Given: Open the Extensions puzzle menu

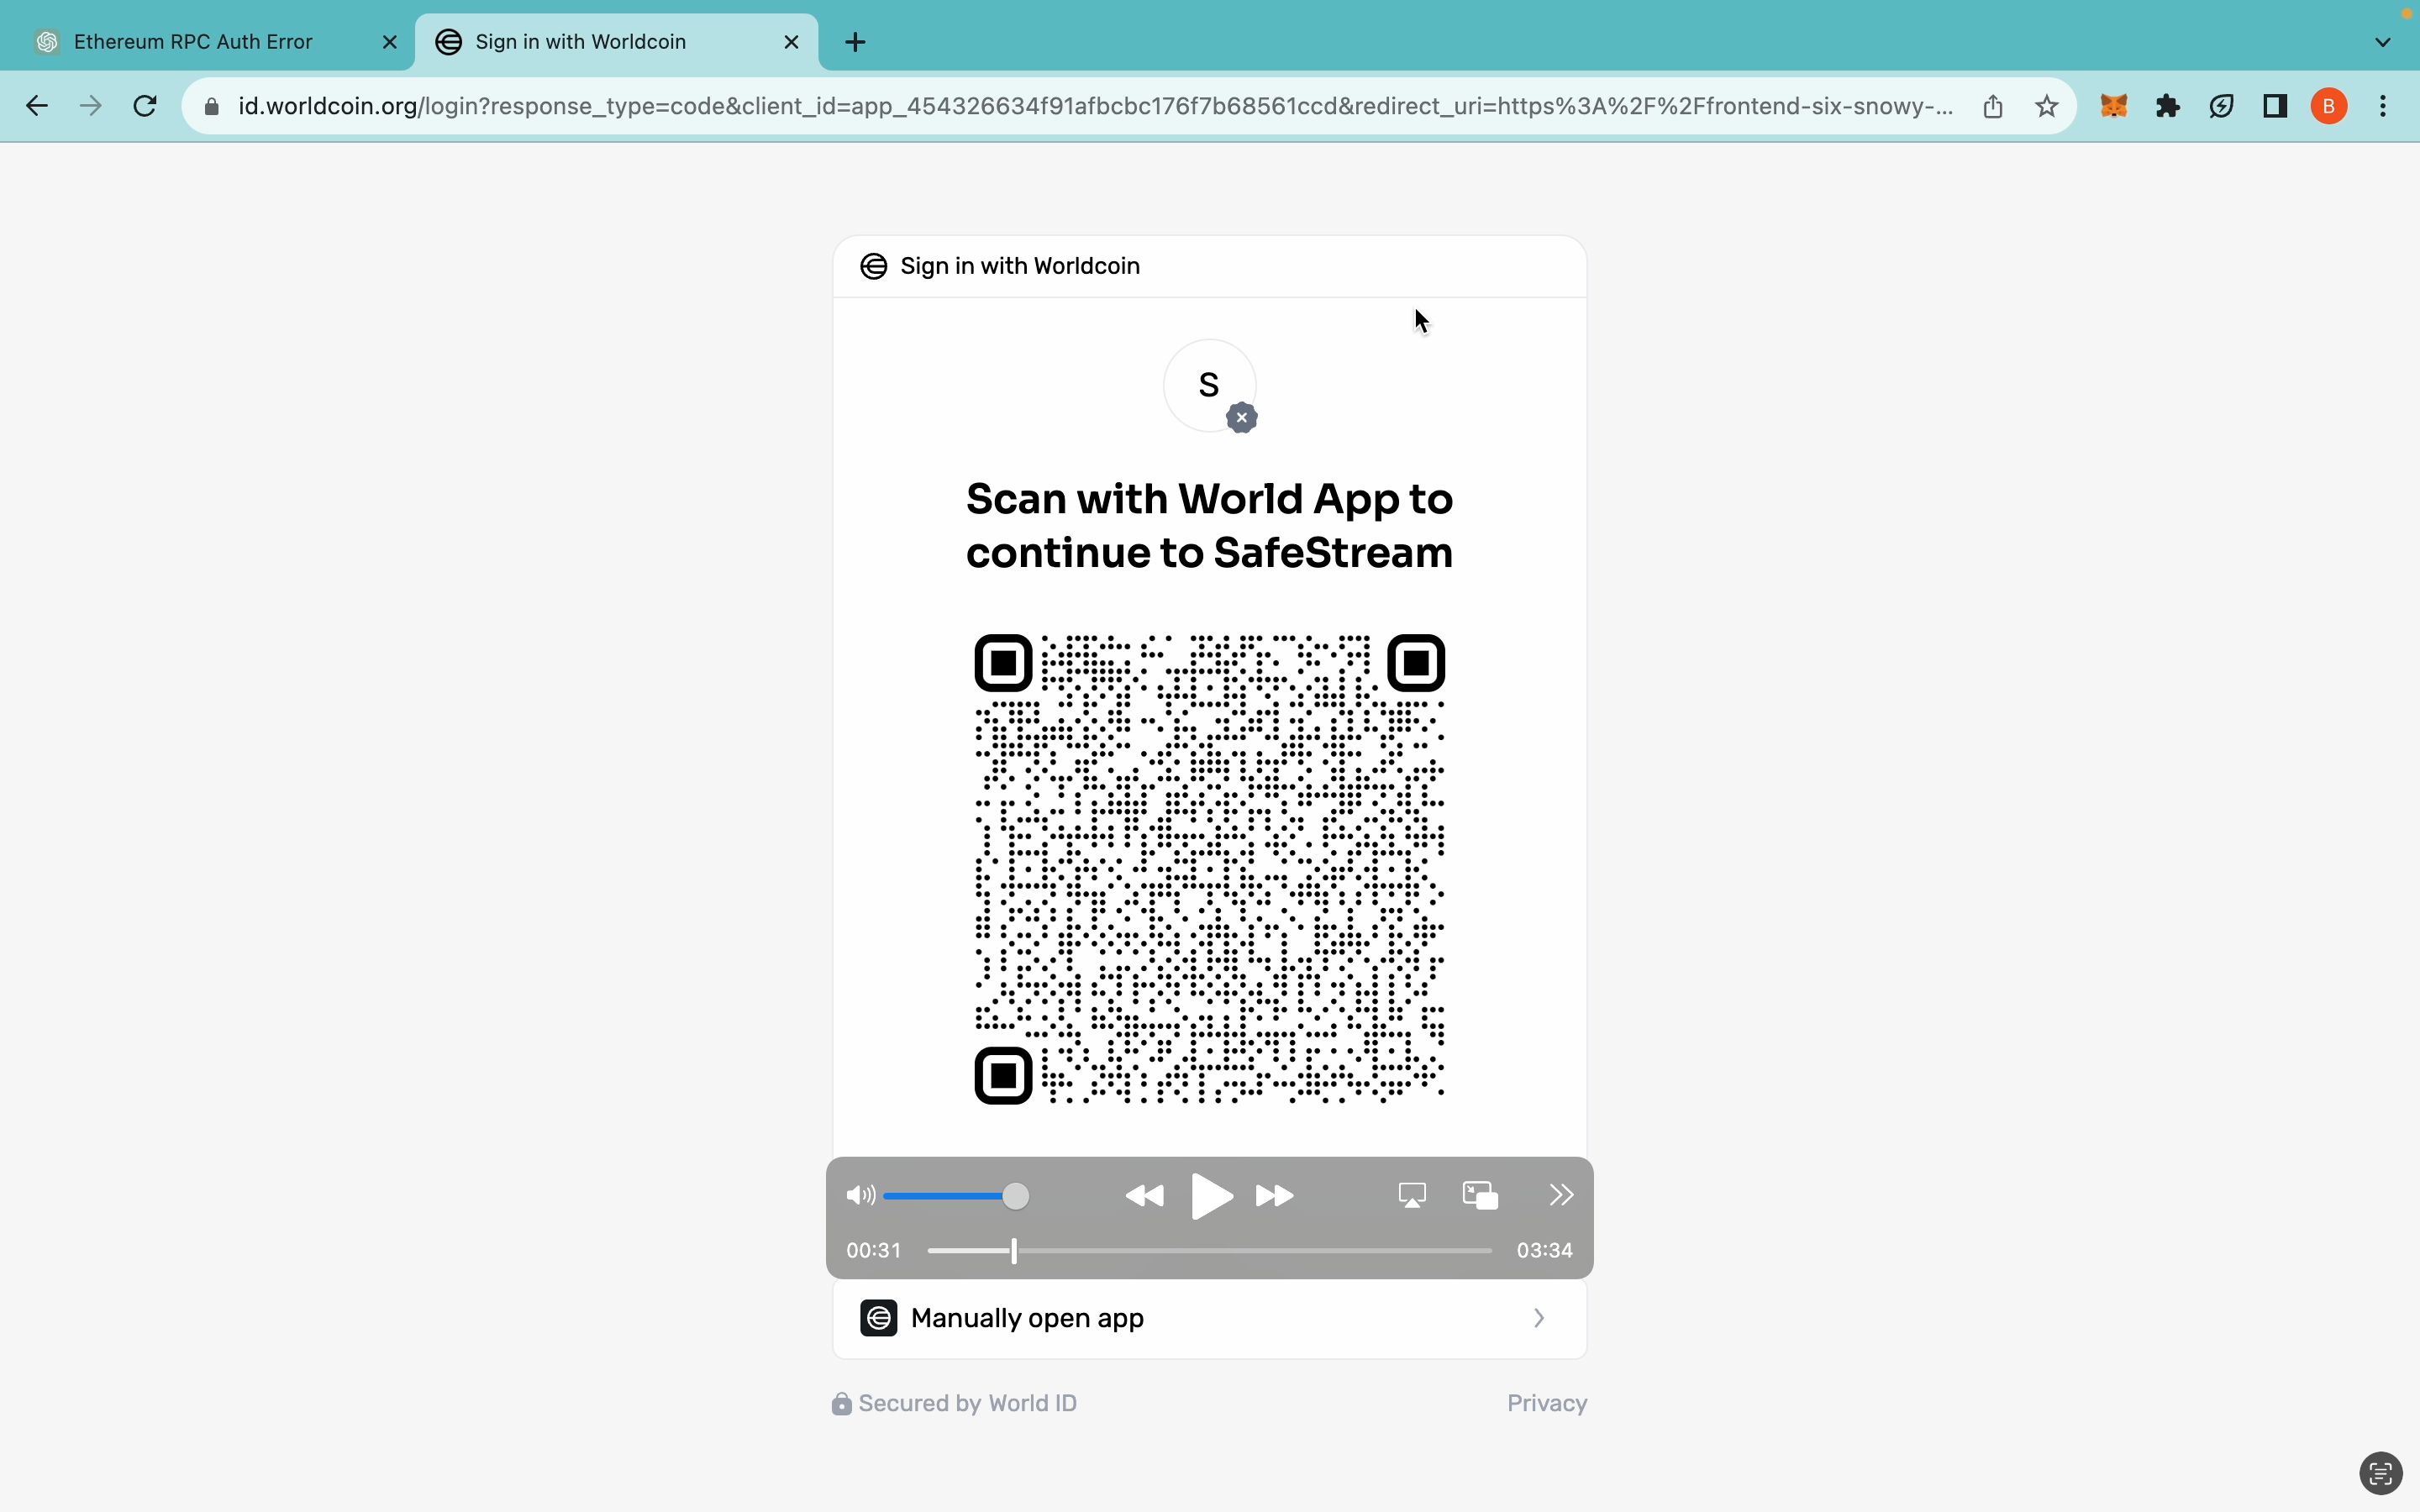Looking at the screenshot, I should click(2167, 106).
